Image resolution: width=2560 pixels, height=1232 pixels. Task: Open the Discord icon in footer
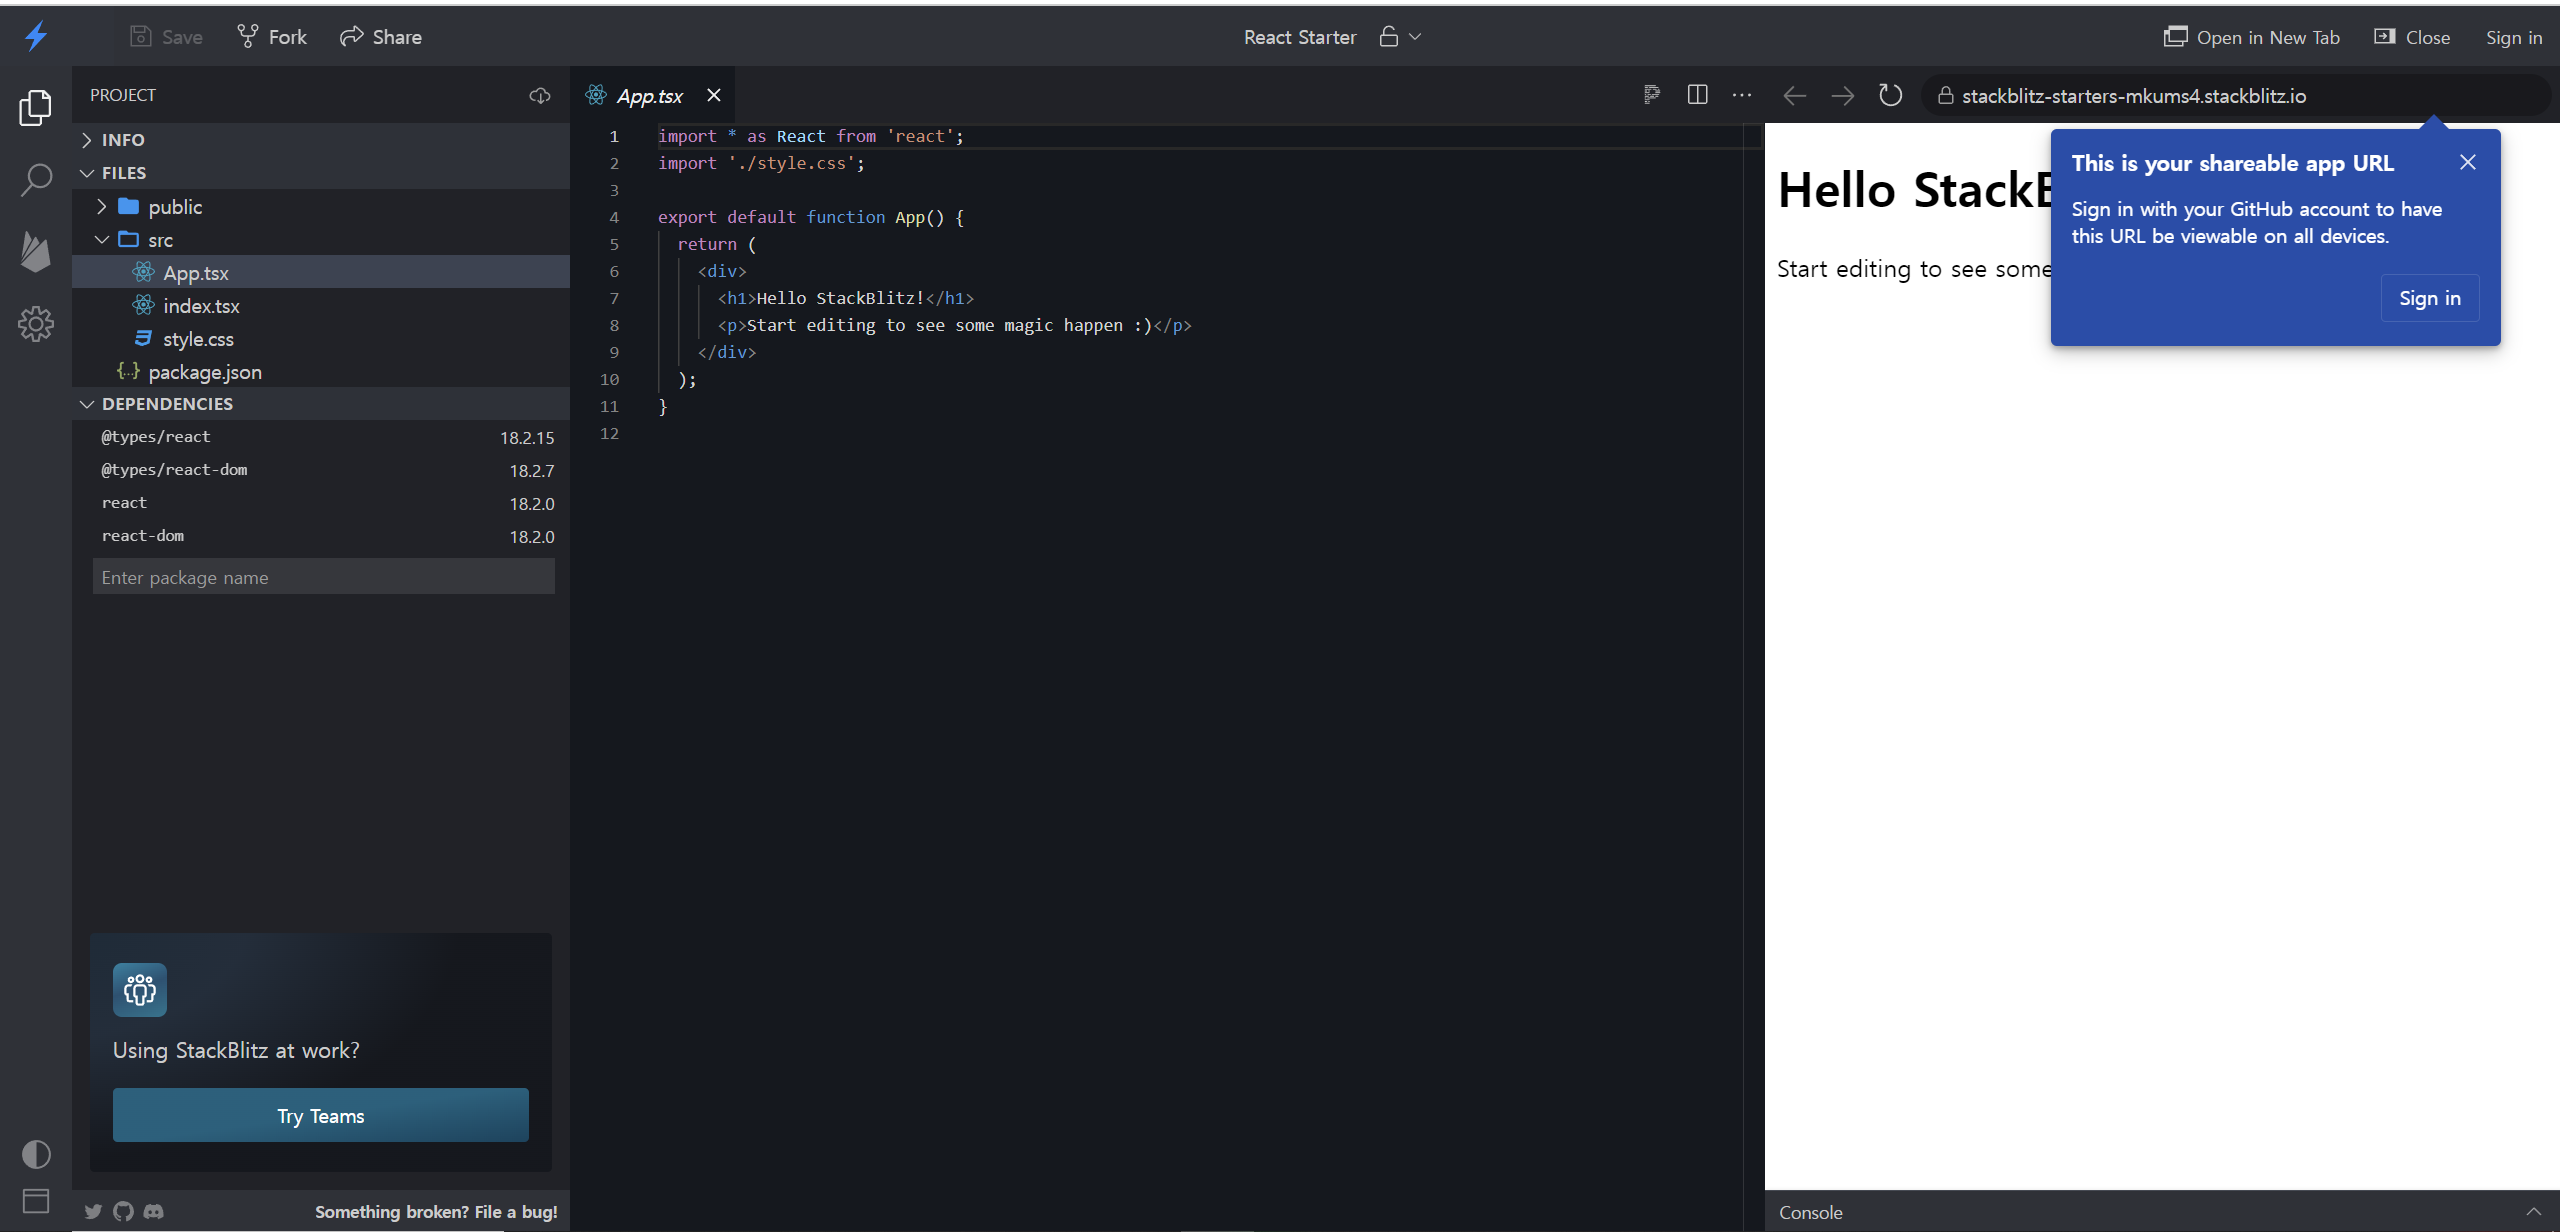click(x=153, y=1211)
